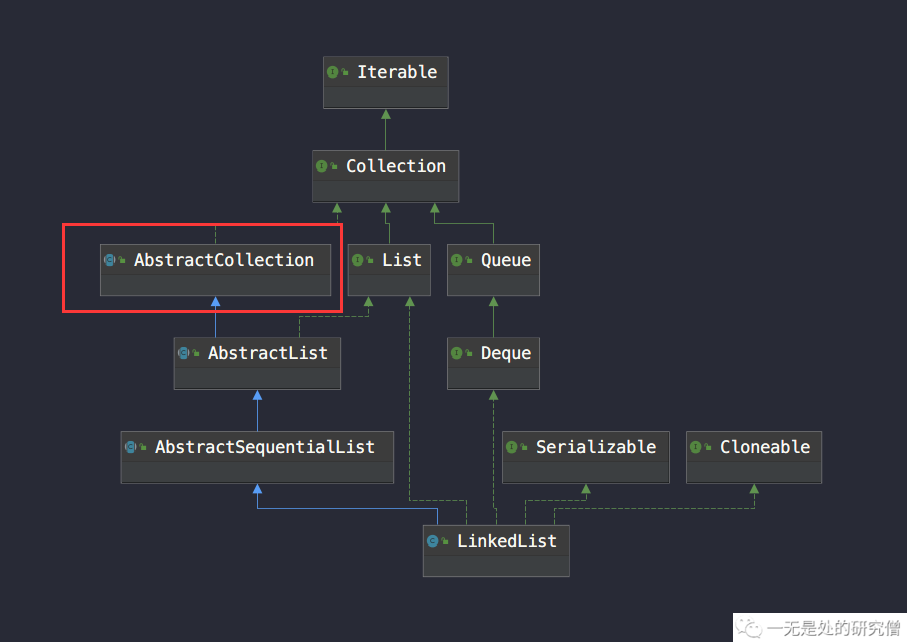This screenshot has height=642, width=907.
Task: Click the interface icon beside Serializable
Action: pyautogui.click(x=512, y=447)
